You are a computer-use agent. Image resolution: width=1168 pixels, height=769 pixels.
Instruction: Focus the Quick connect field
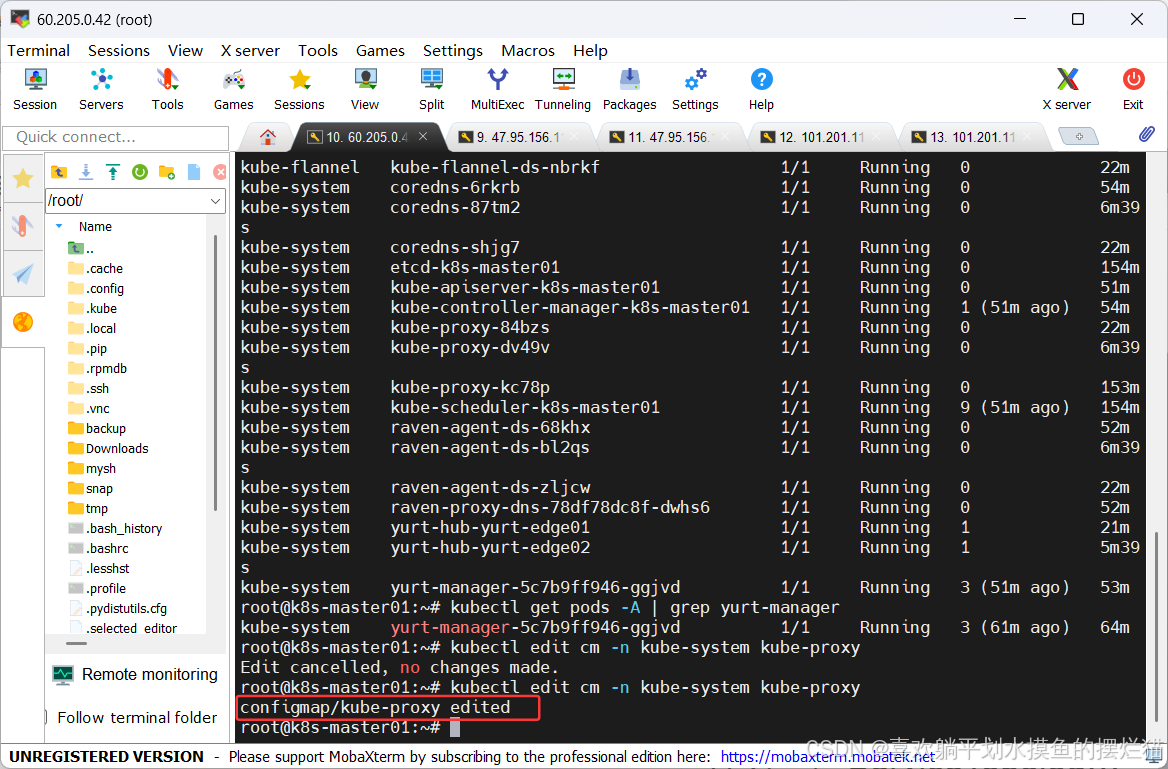click(x=115, y=137)
